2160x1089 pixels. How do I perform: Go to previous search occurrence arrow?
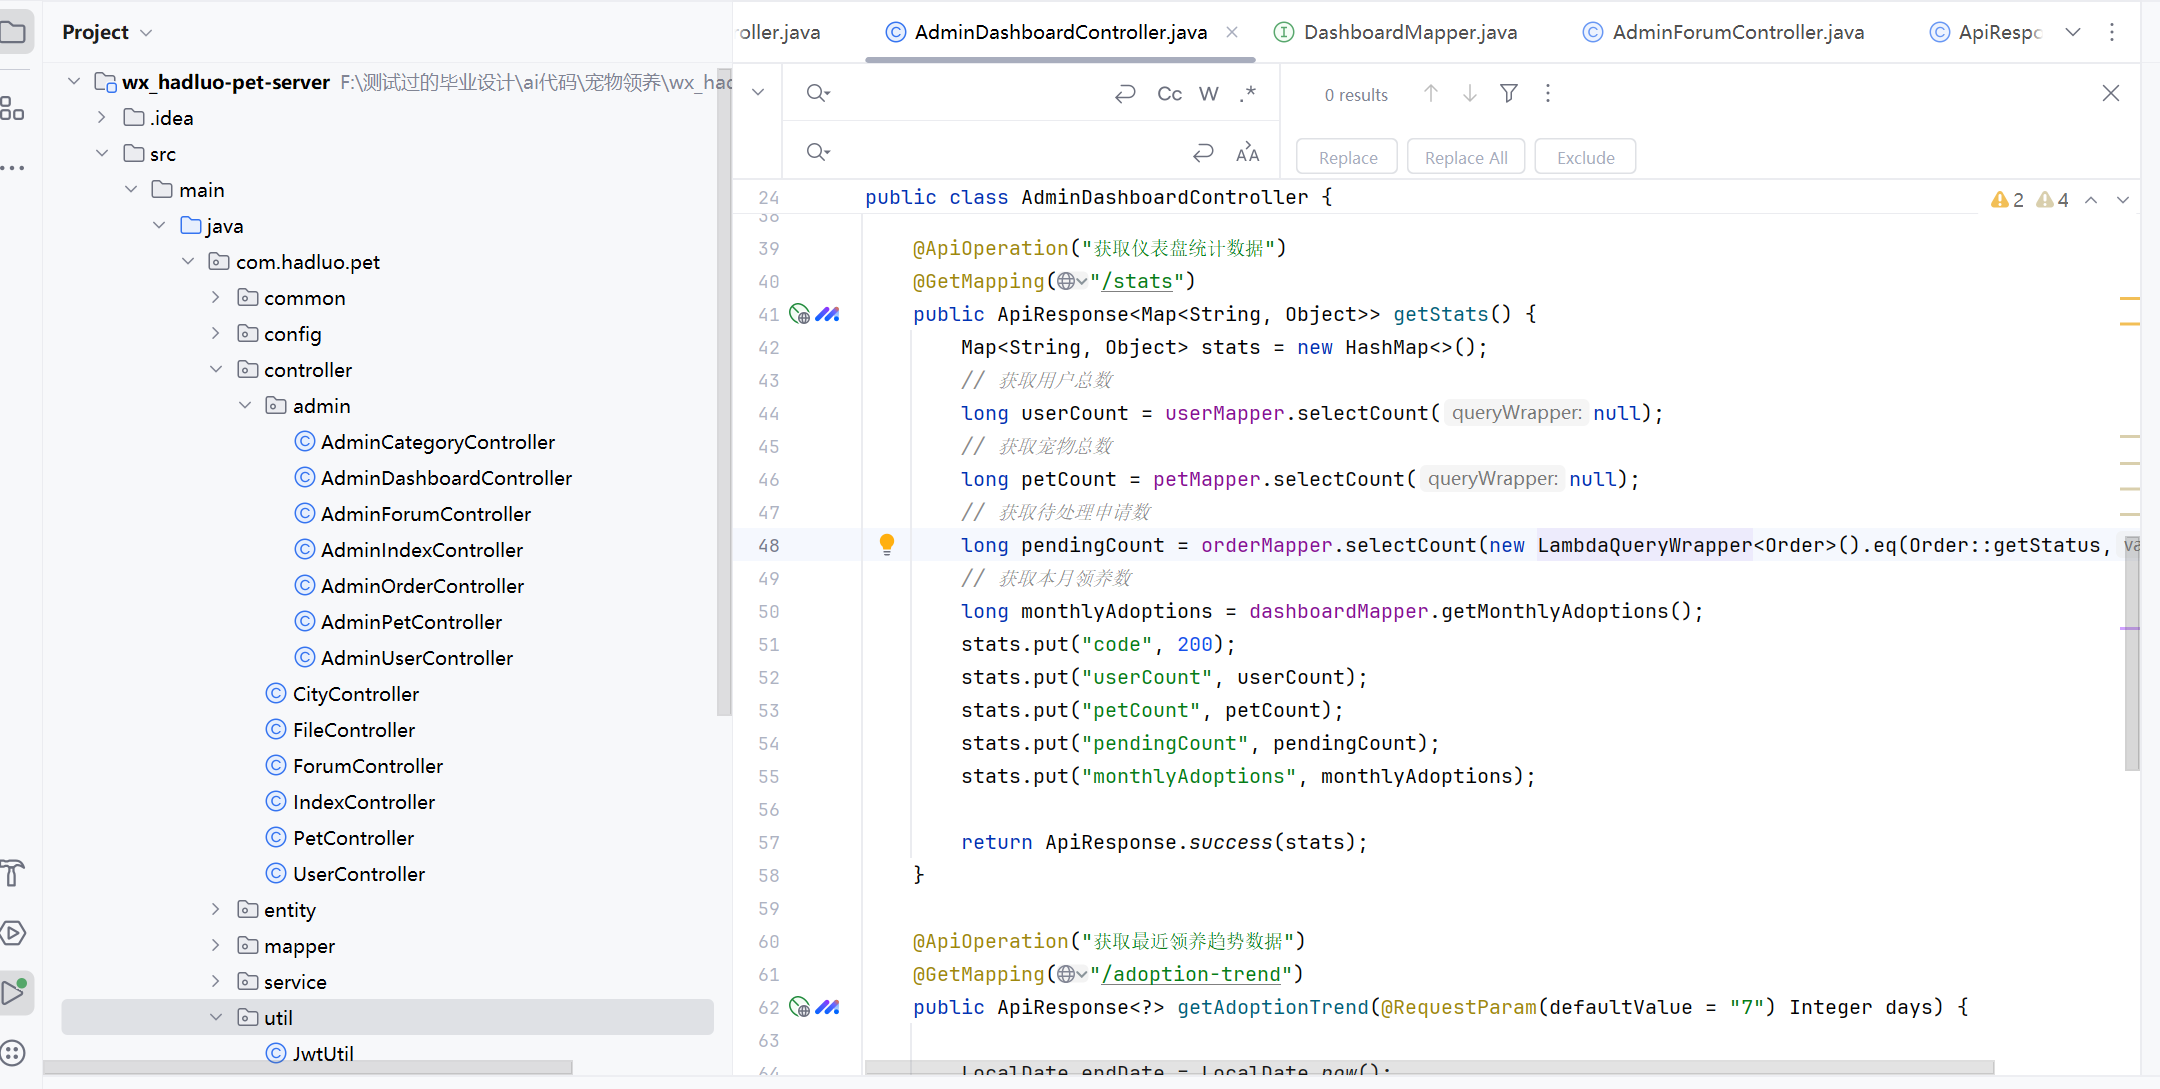[1431, 93]
